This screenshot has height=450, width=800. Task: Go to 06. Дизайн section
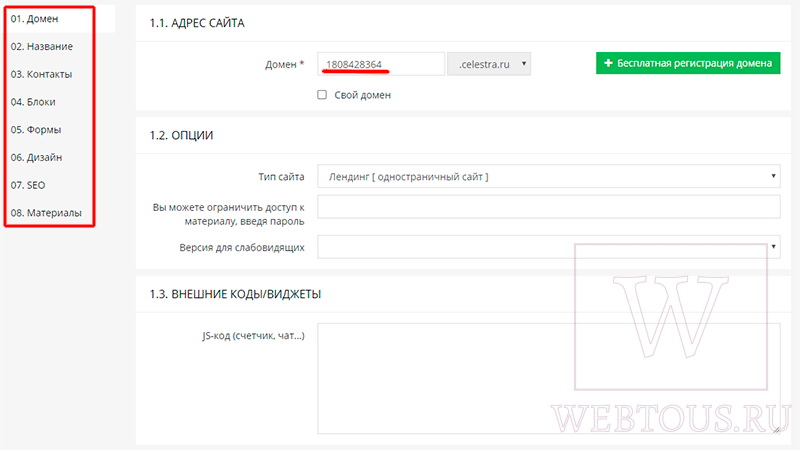coord(36,157)
